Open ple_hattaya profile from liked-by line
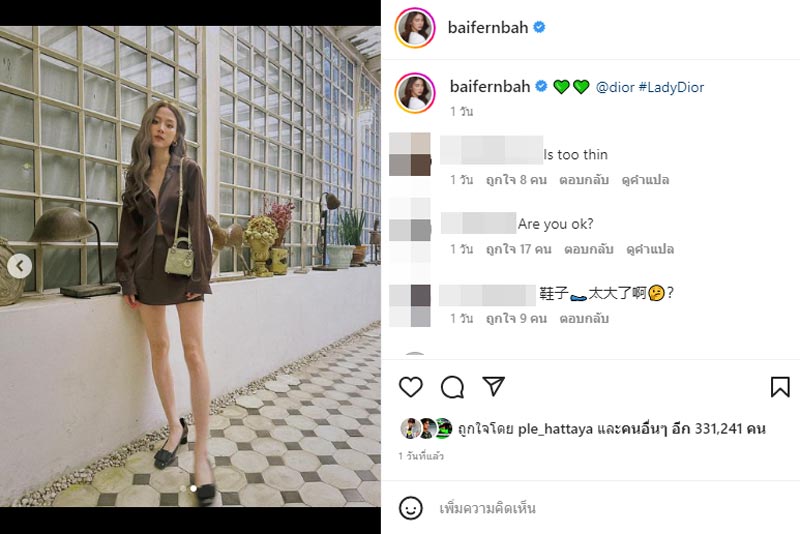This screenshot has width=800, height=534. point(551,429)
